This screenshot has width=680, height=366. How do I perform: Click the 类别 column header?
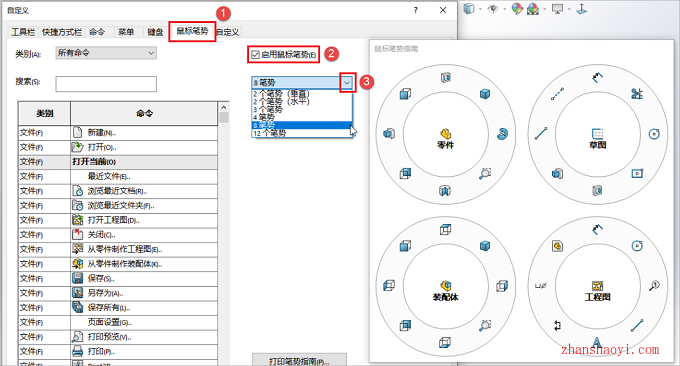tap(44, 114)
